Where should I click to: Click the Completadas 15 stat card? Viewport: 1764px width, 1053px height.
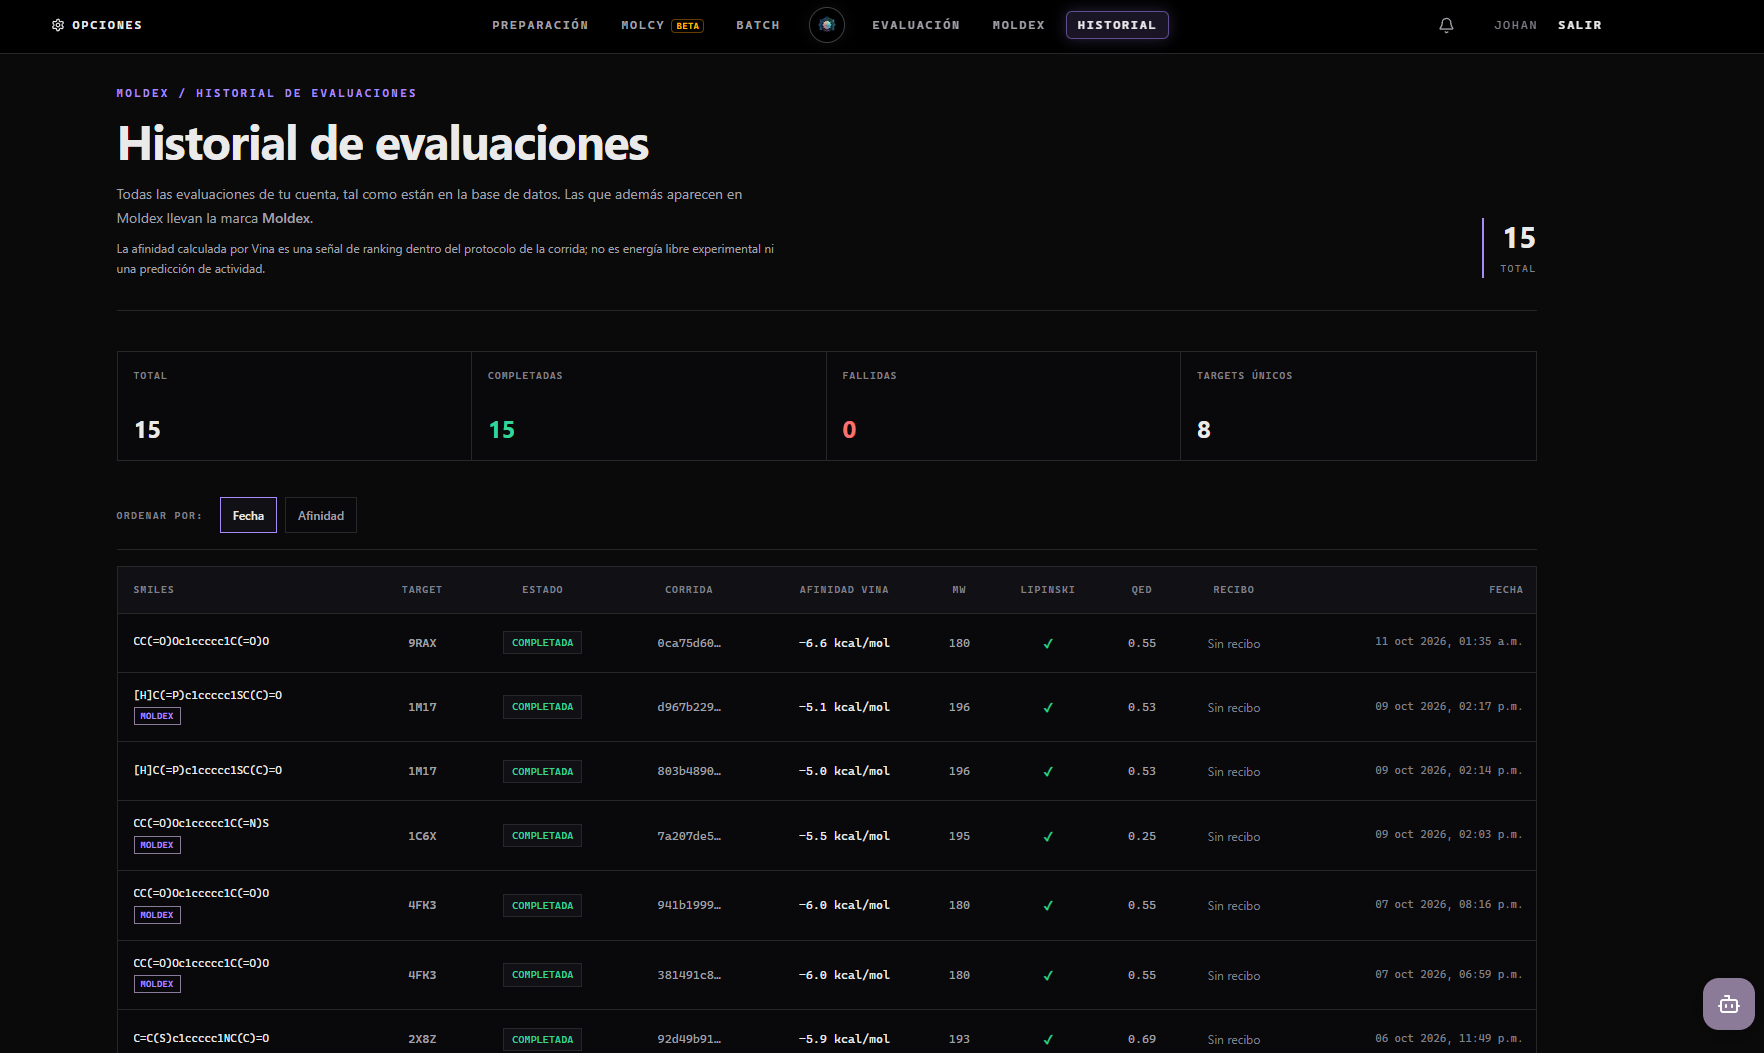tap(649, 406)
